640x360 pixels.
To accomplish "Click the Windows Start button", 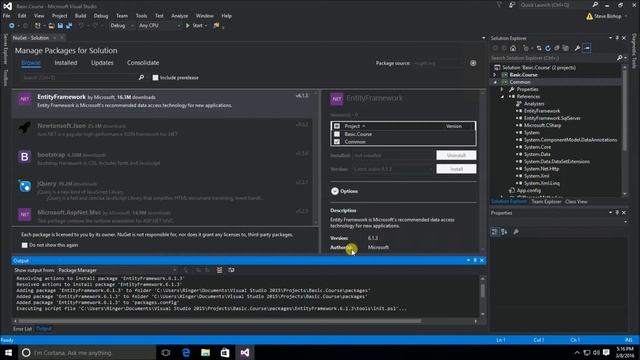I will [8, 353].
